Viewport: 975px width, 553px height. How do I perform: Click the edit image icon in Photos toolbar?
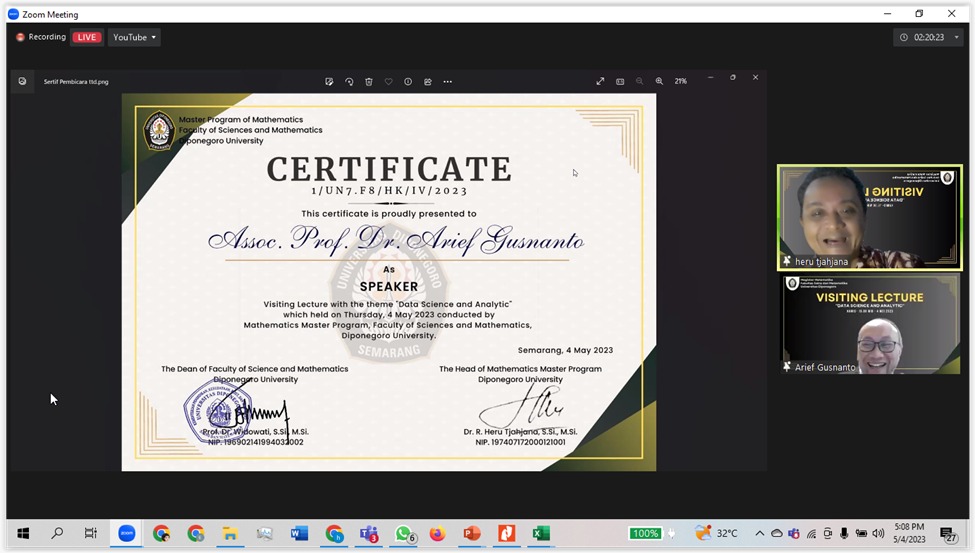[x=329, y=81]
